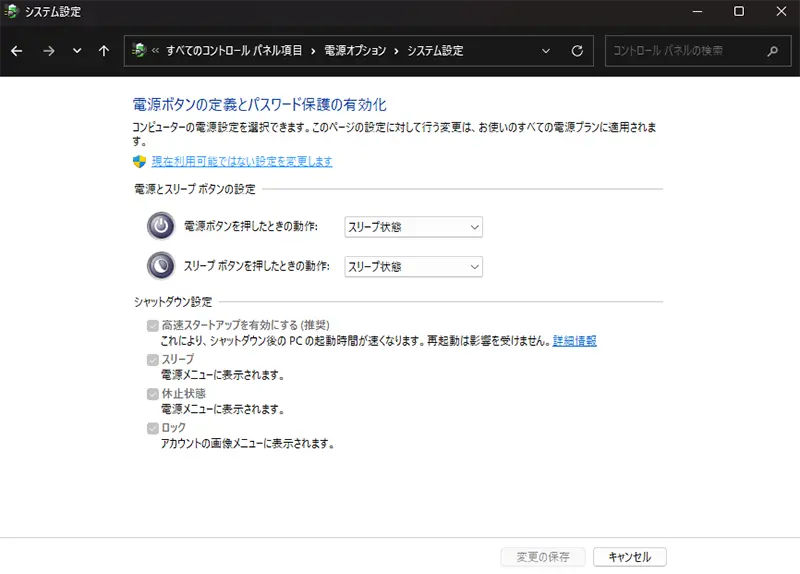Toggle the 休止状態 checkbox
The image size is (800, 574).
(x=153, y=394)
